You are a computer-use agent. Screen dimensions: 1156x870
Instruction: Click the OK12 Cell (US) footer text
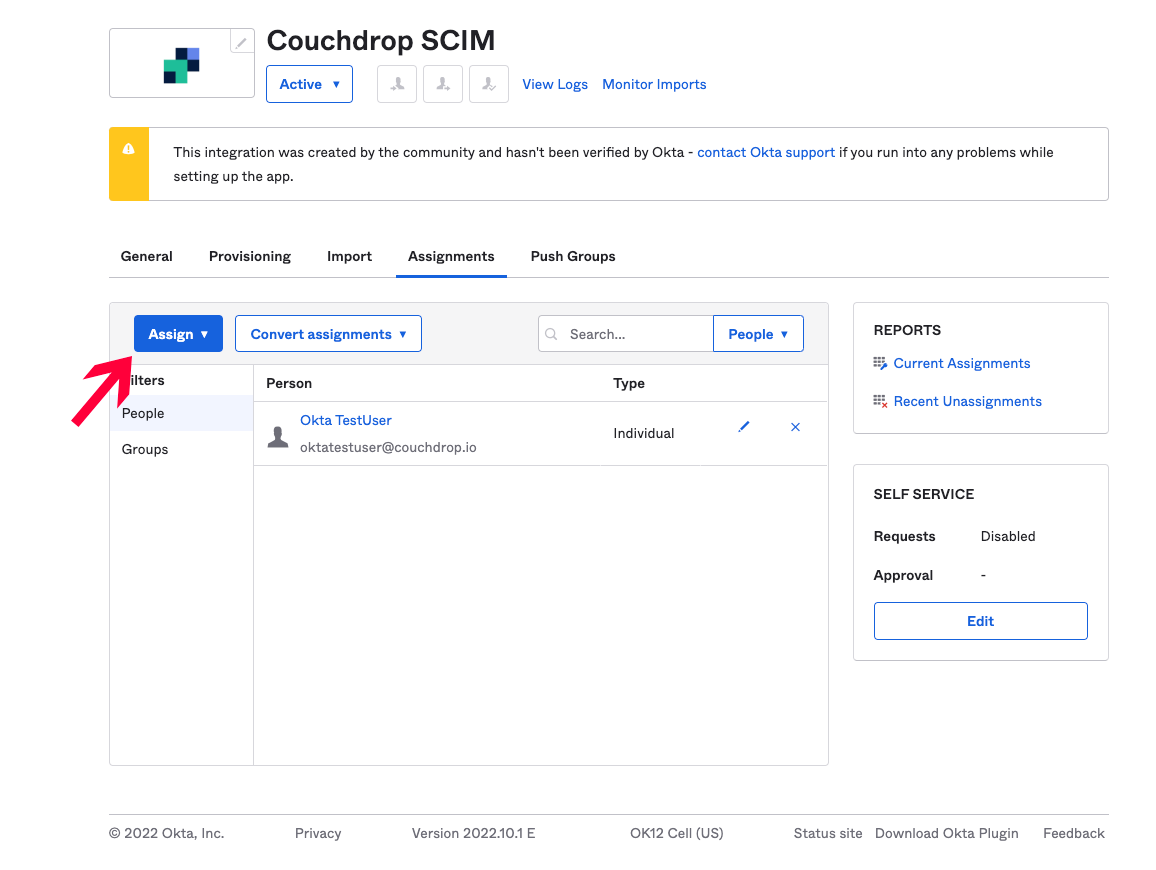[x=677, y=833]
